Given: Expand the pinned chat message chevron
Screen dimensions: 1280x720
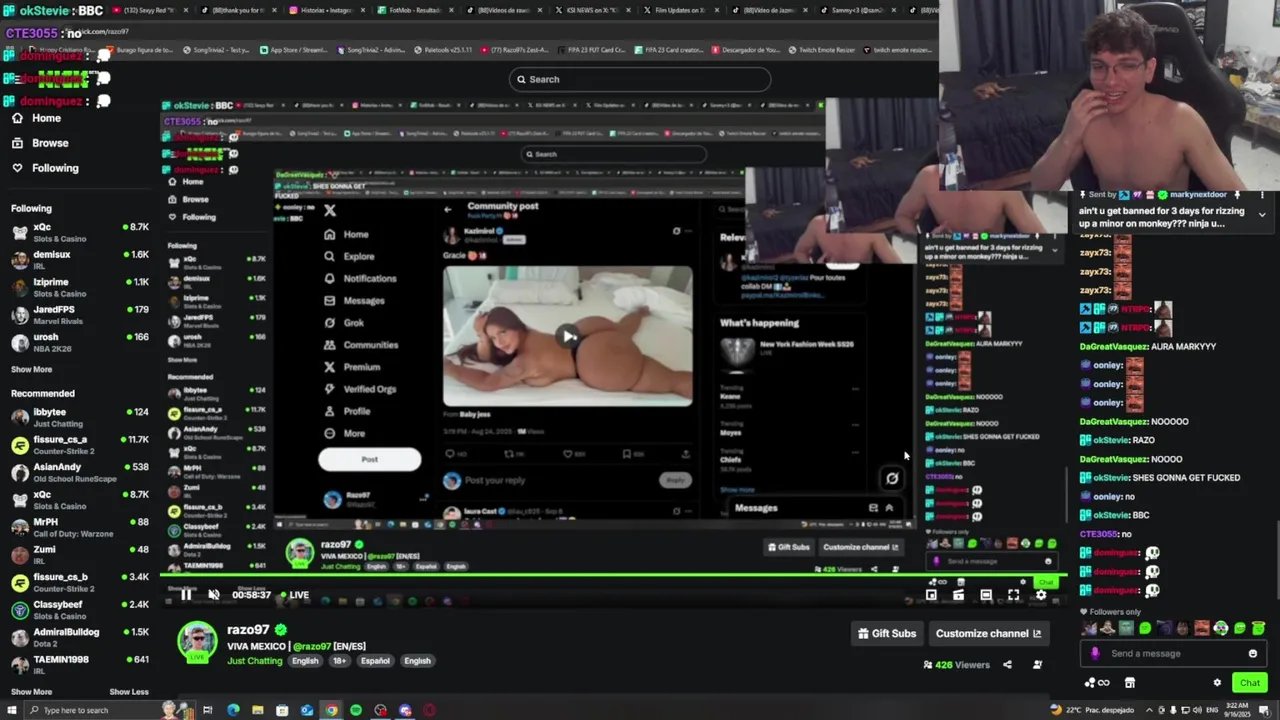Looking at the screenshot, I should click(1262, 214).
